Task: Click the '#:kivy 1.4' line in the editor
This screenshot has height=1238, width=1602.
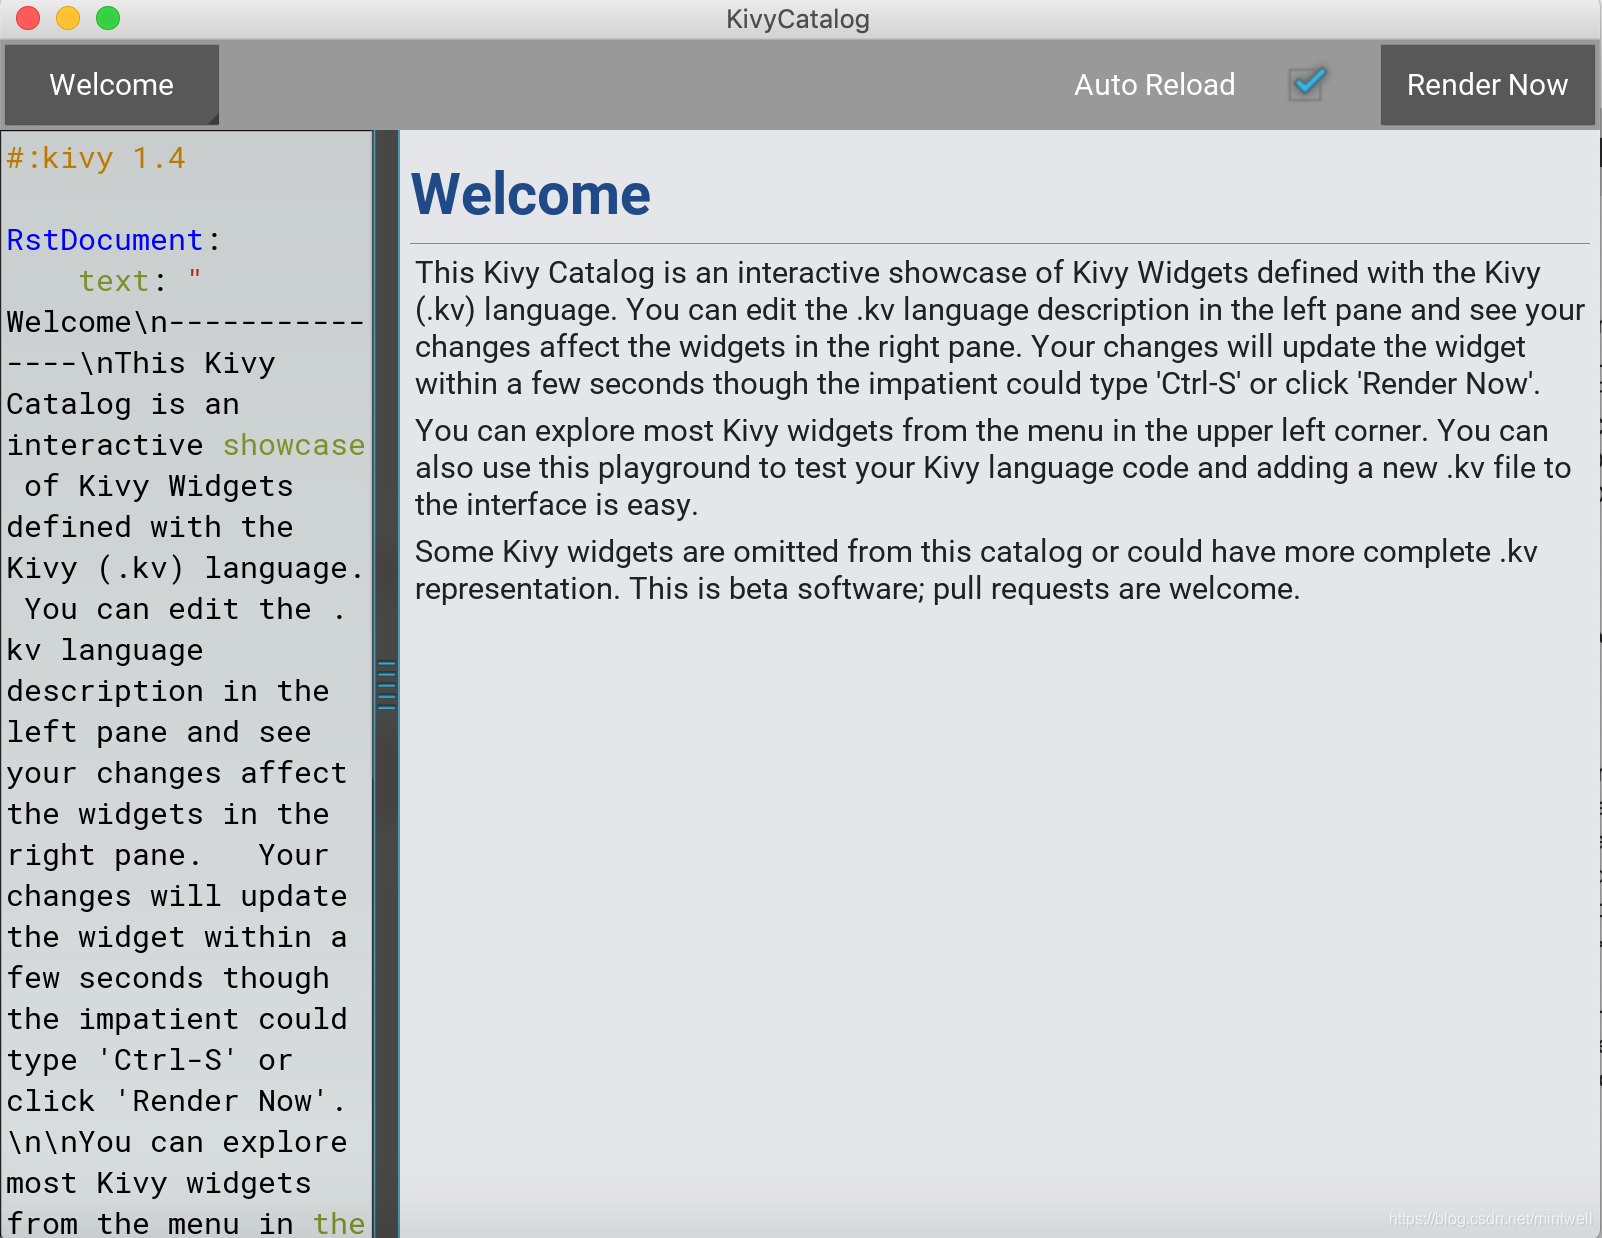Action: tap(96, 158)
